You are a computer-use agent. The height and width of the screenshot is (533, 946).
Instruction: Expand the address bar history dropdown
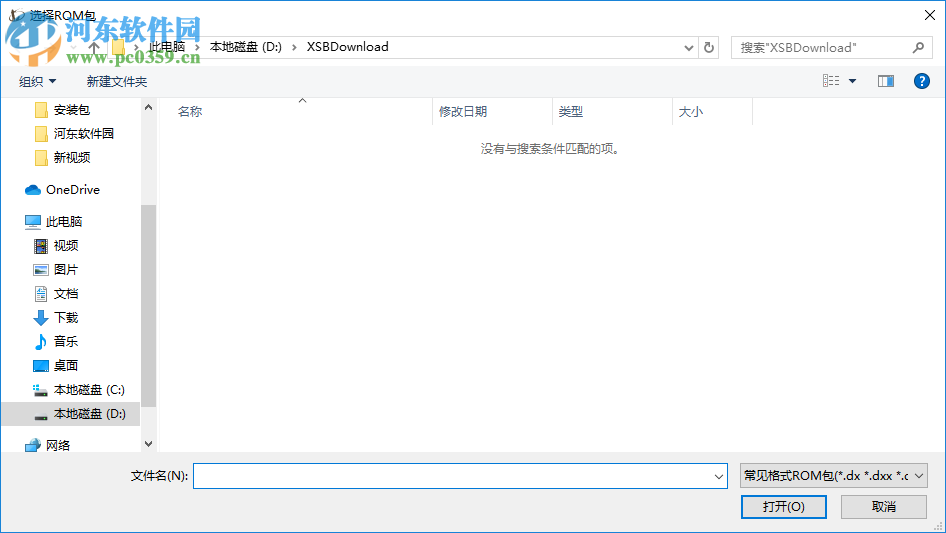coord(688,48)
